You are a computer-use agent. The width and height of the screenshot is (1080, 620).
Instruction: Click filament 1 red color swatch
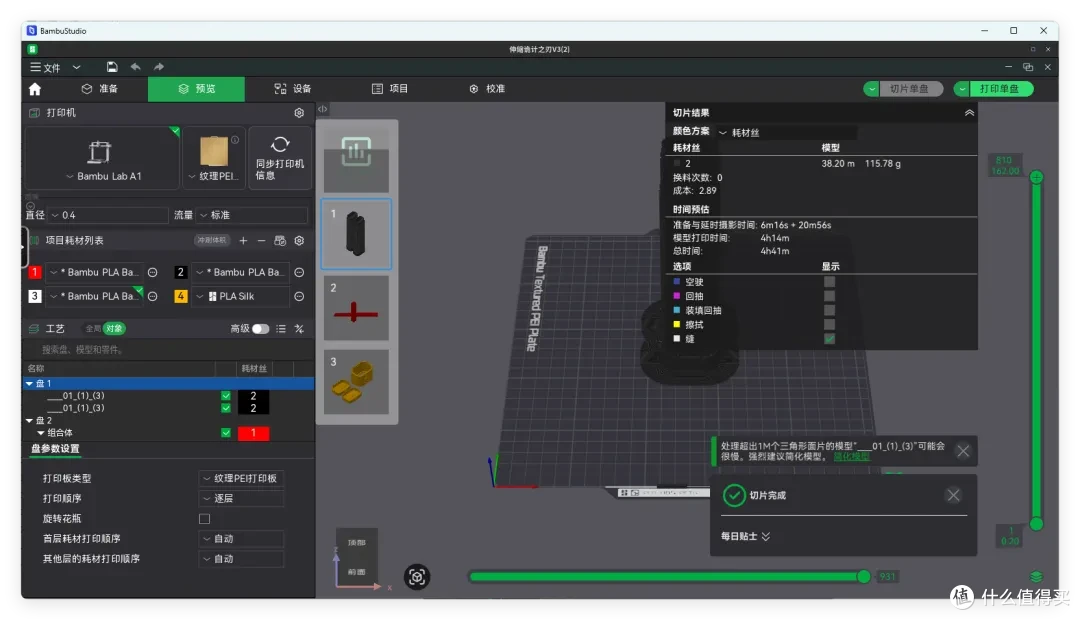point(34,273)
